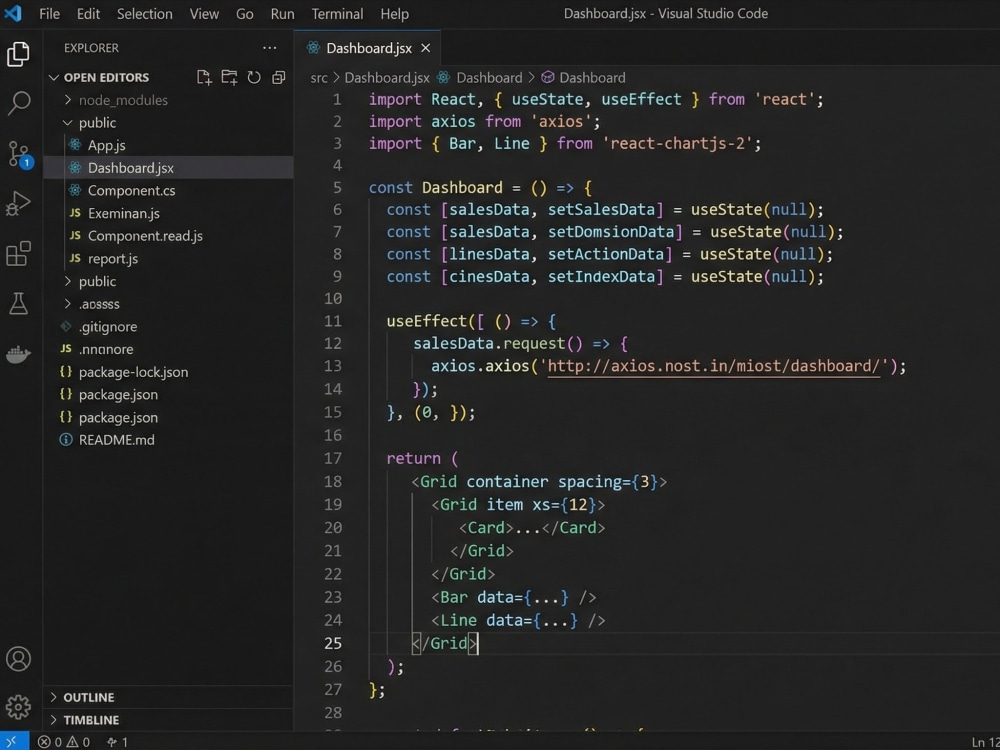Open the Extensions view
This screenshot has width=1000, height=750.
tap(18, 254)
